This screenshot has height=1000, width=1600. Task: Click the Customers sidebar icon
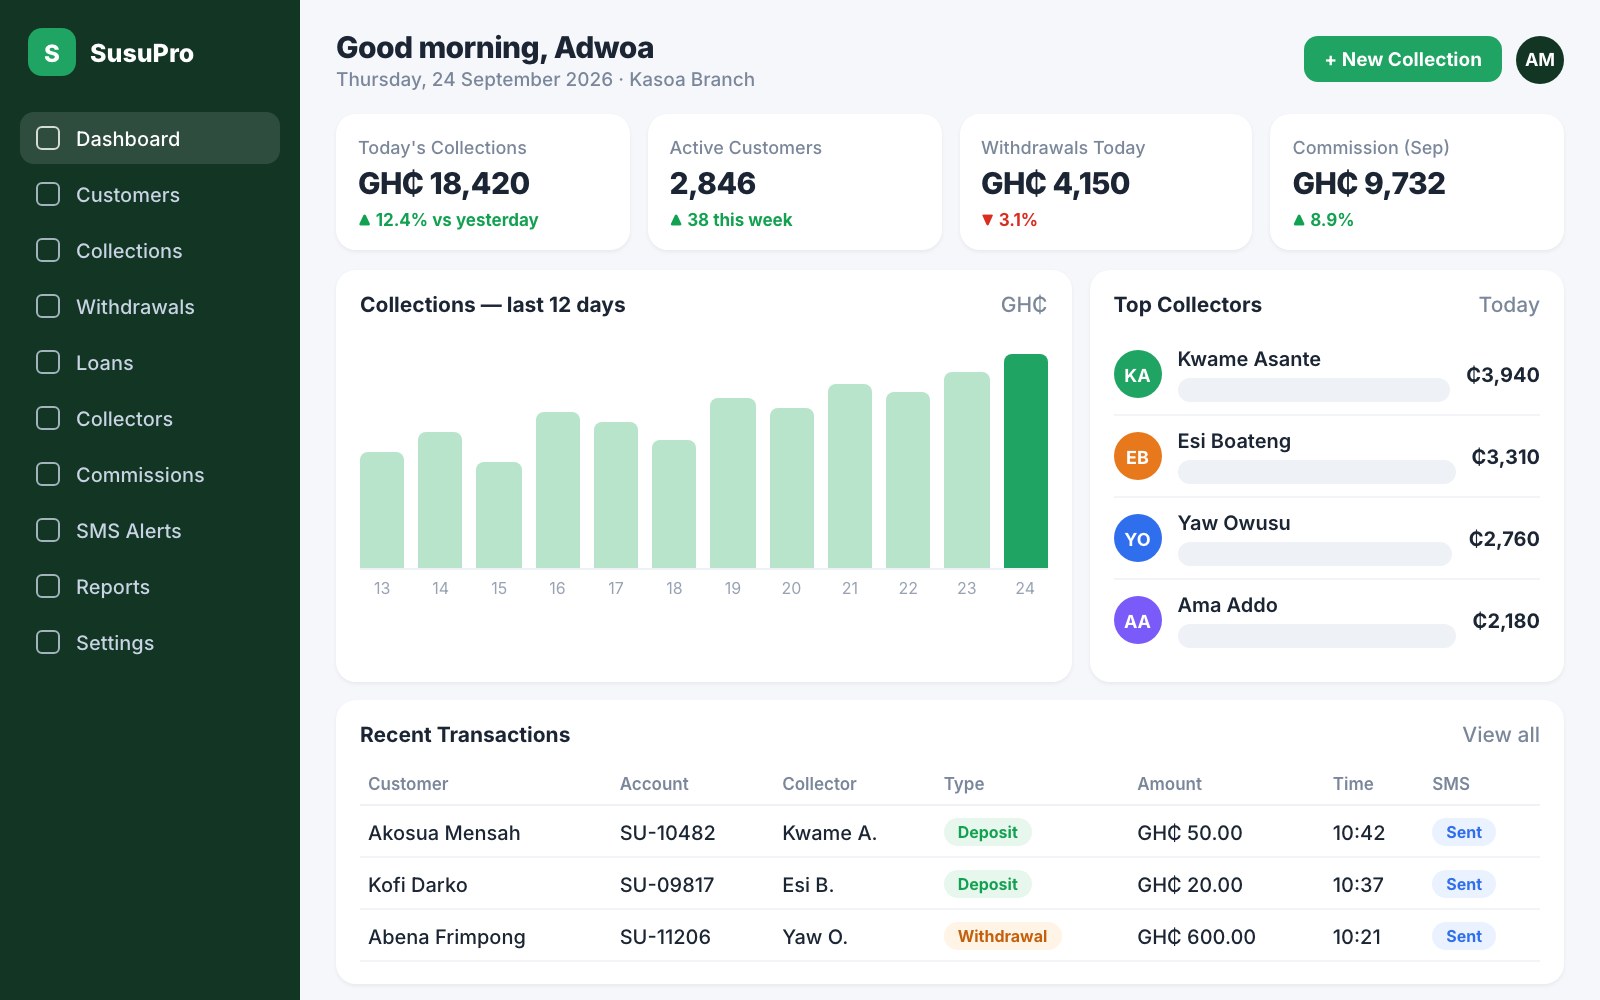point(48,194)
